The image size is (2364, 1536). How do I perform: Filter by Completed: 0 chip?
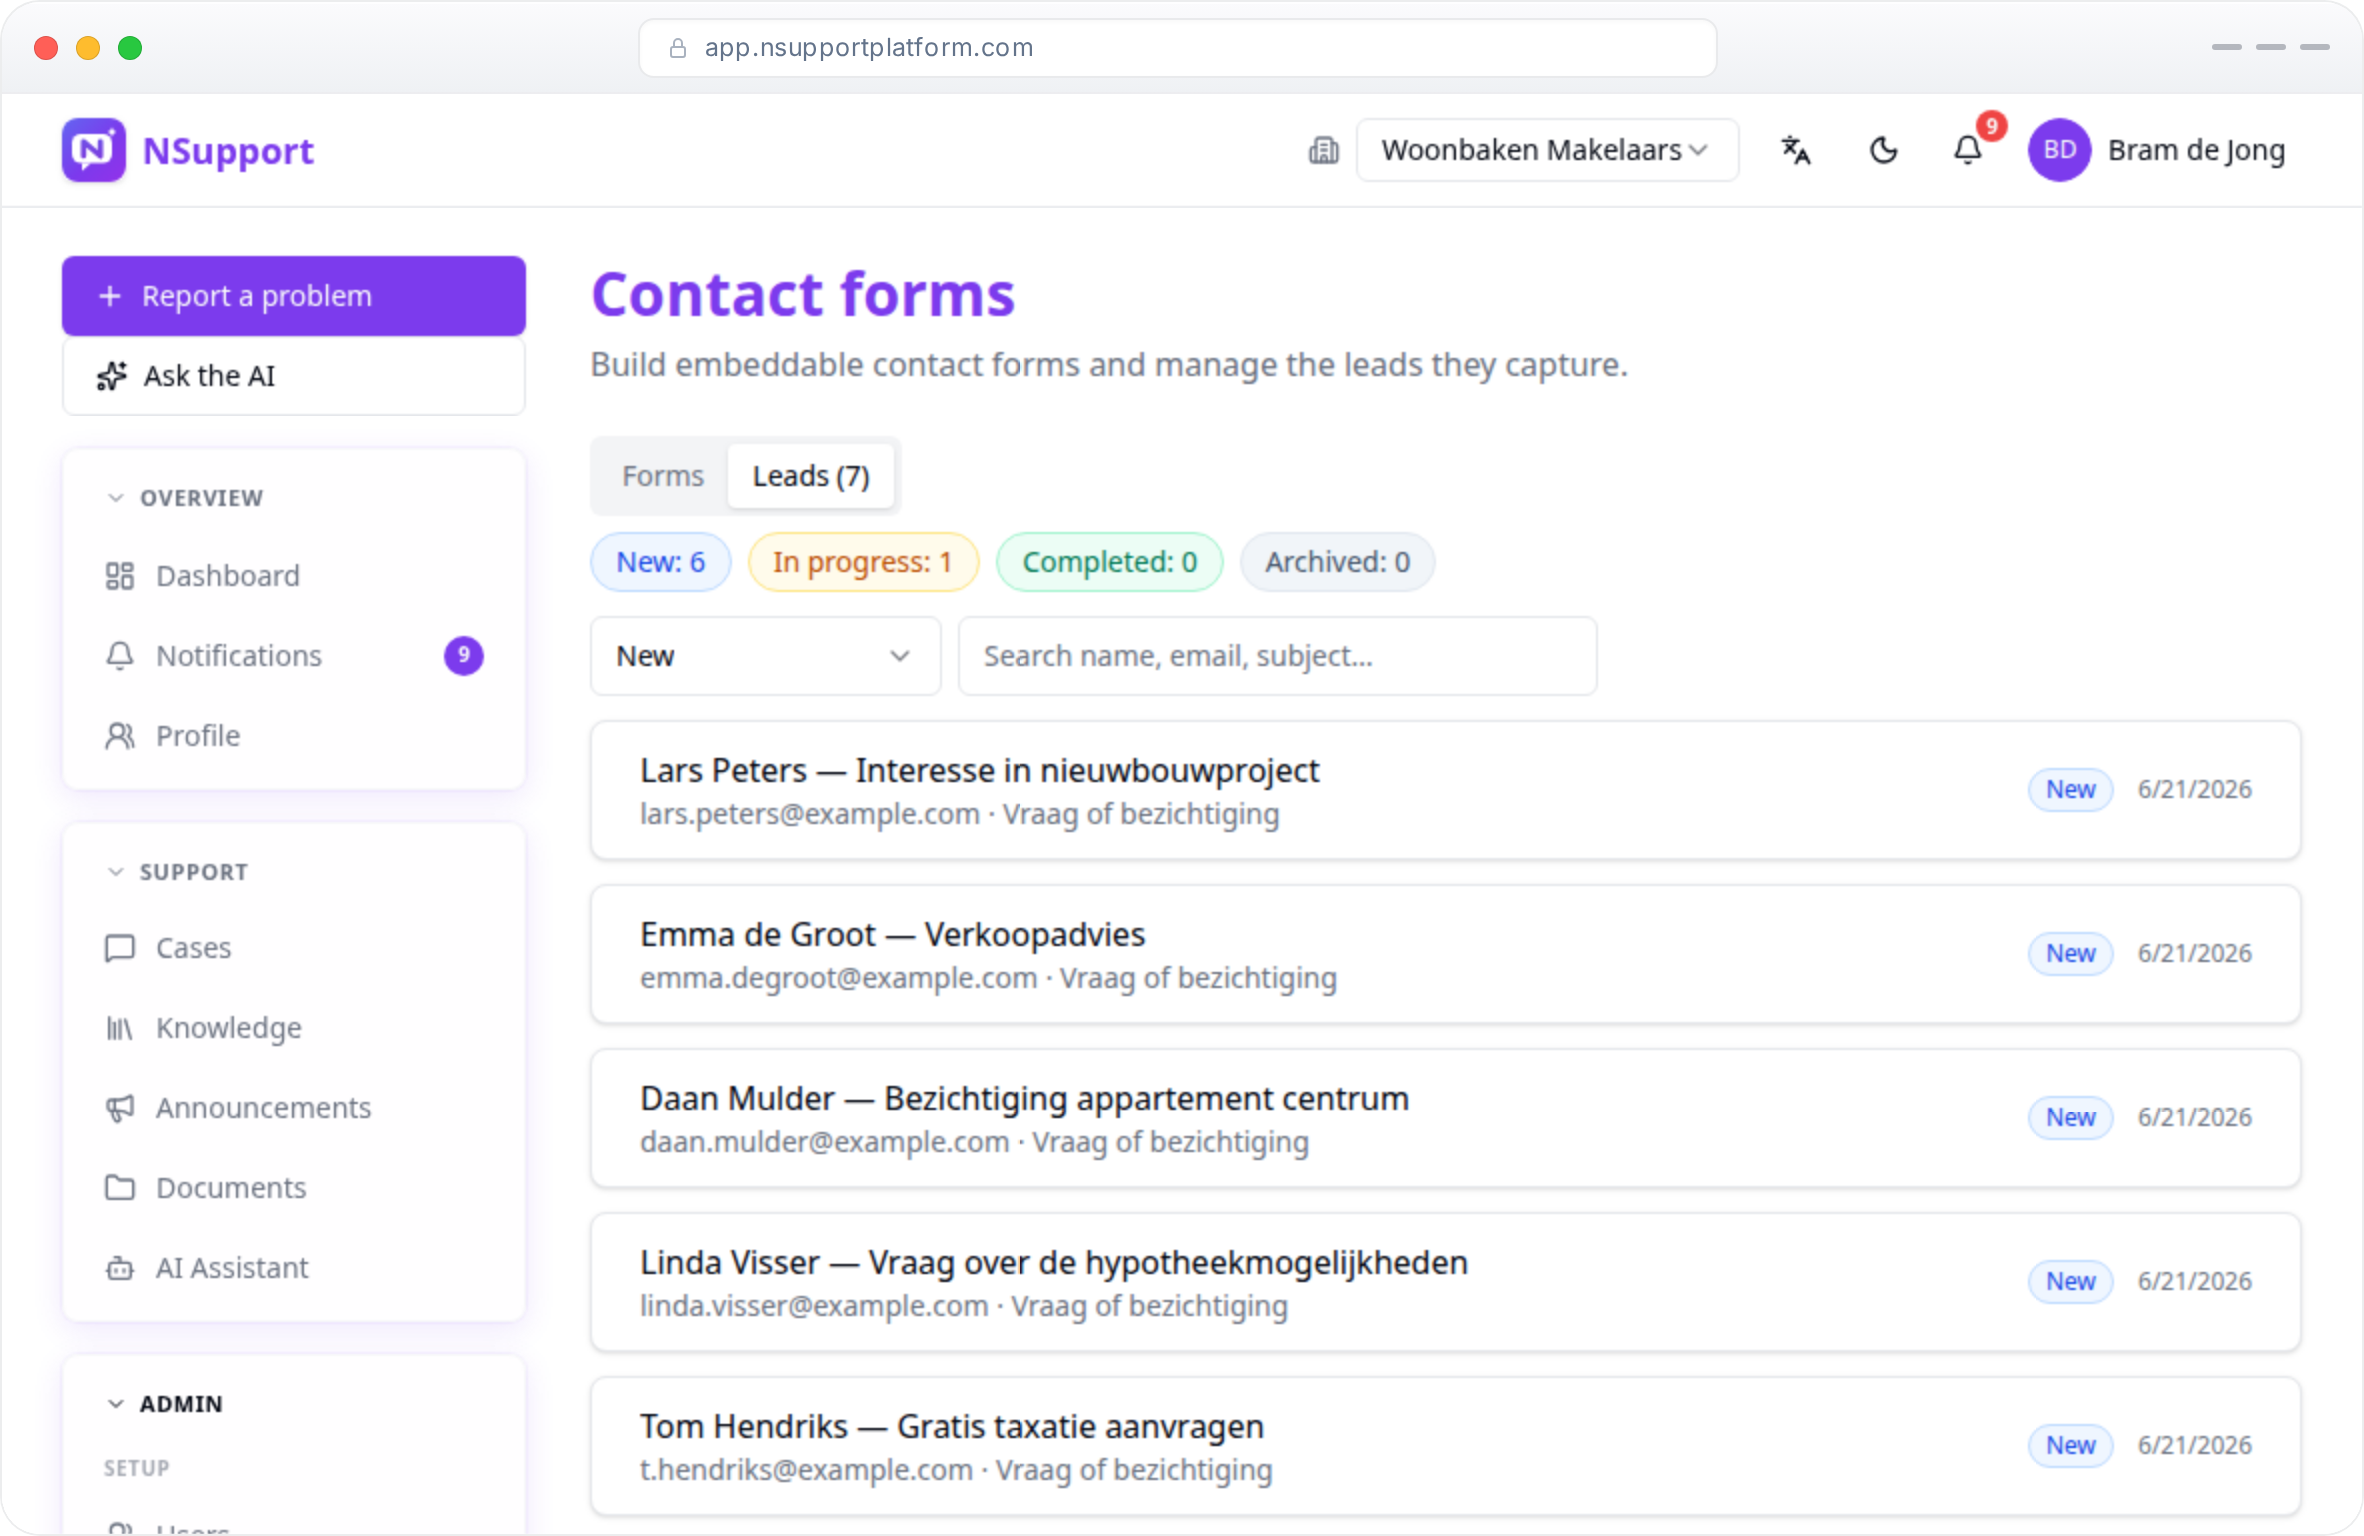pos(1110,562)
